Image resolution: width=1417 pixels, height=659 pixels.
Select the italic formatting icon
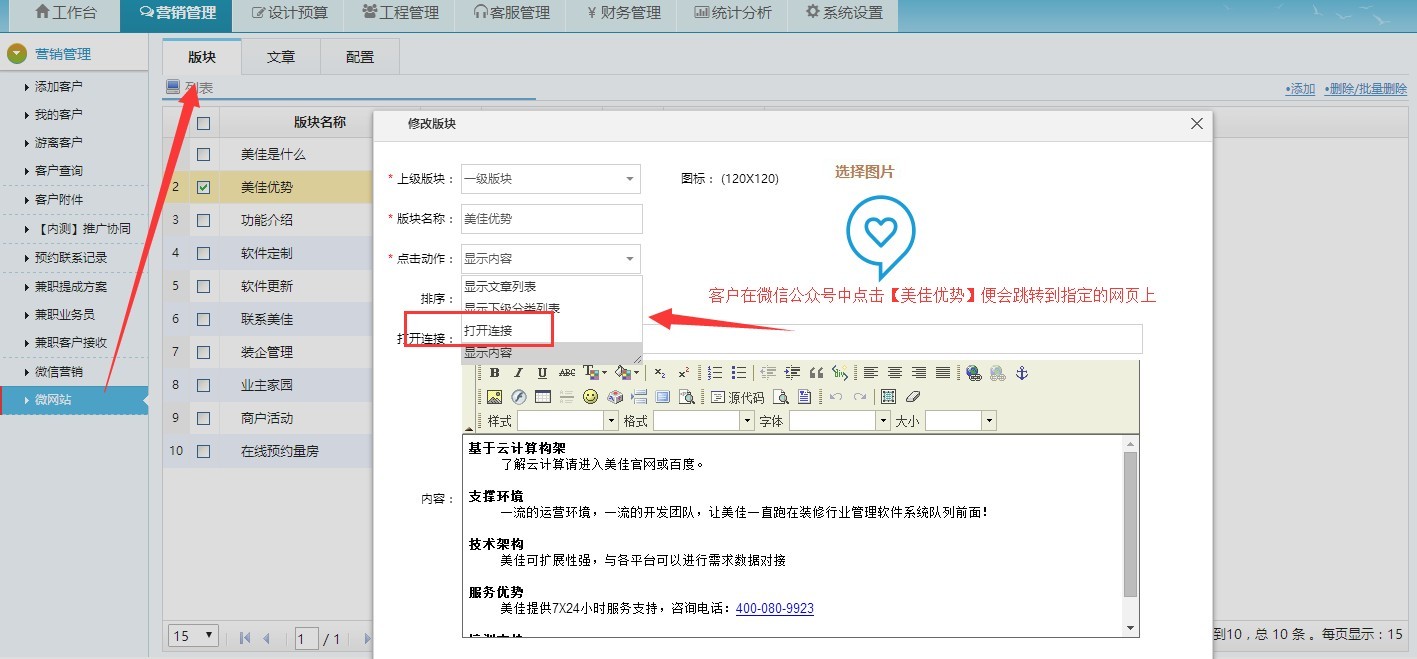tap(520, 373)
